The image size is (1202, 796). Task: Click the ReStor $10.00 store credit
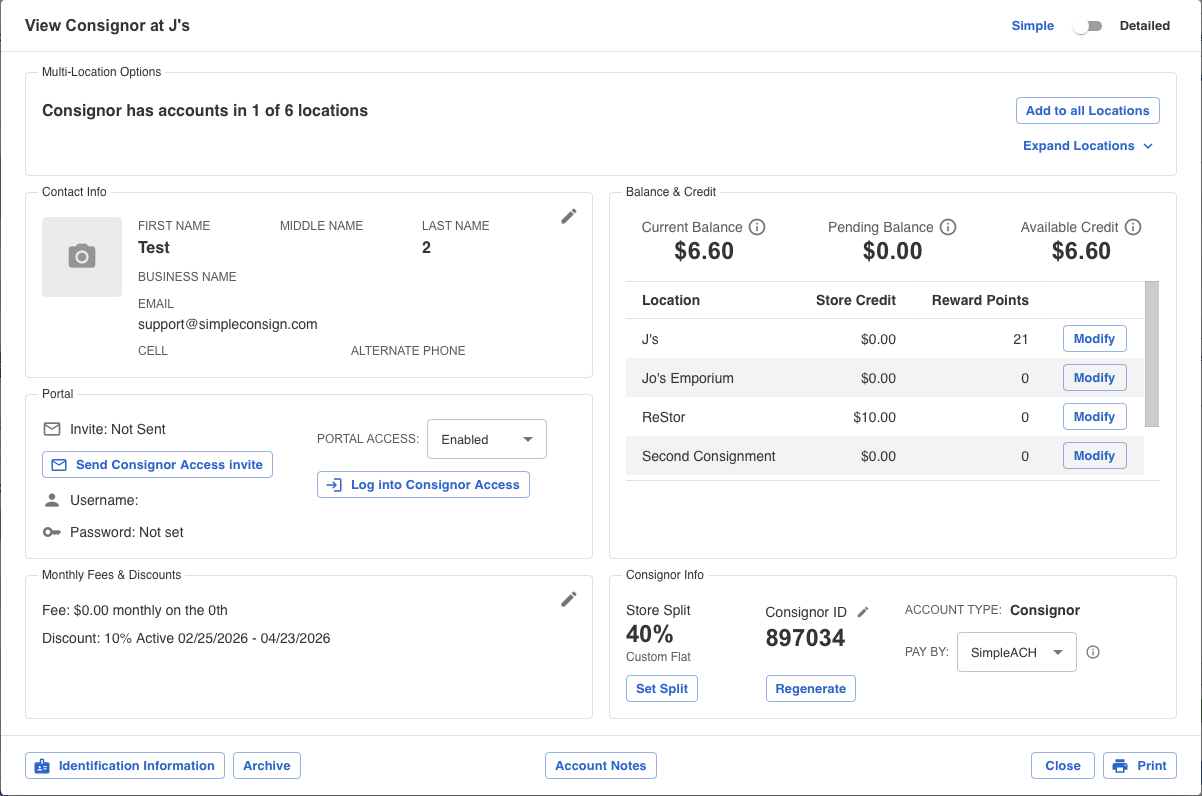point(875,417)
